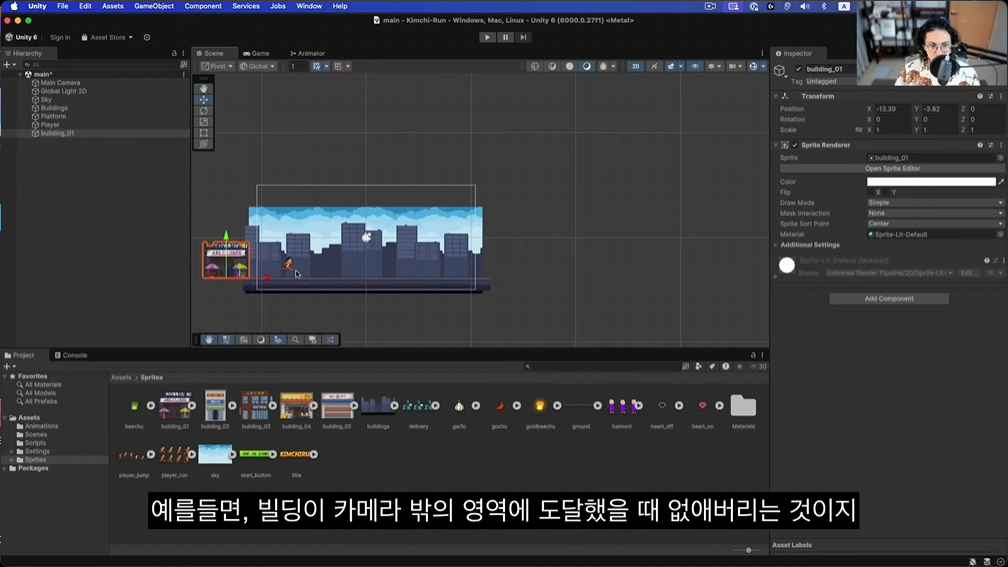Click the Step frame button
Viewport: 1008px width, 567px height.
(523, 37)
